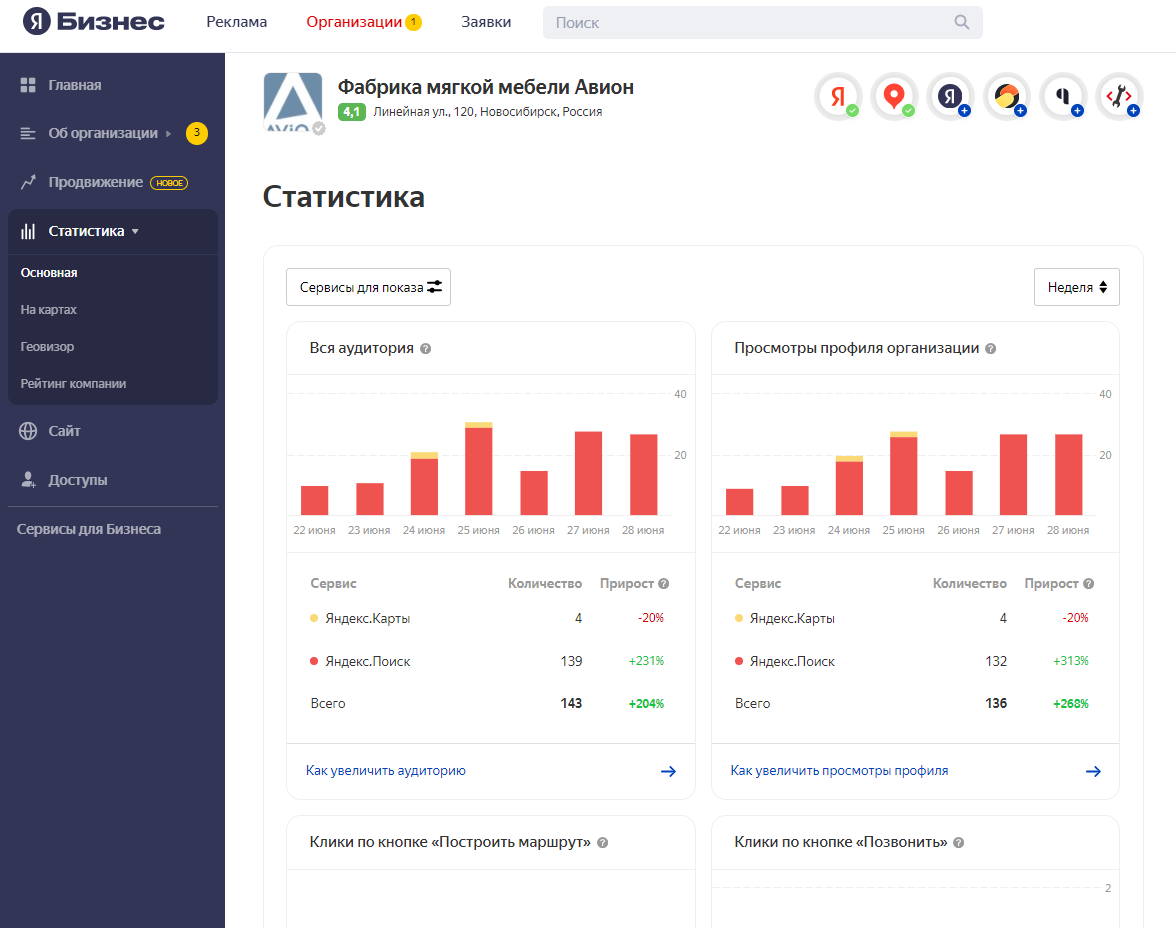The image size is (1176, 928).
Task: Click help icon next to Позвонить title
Action: tap(958, 842)
